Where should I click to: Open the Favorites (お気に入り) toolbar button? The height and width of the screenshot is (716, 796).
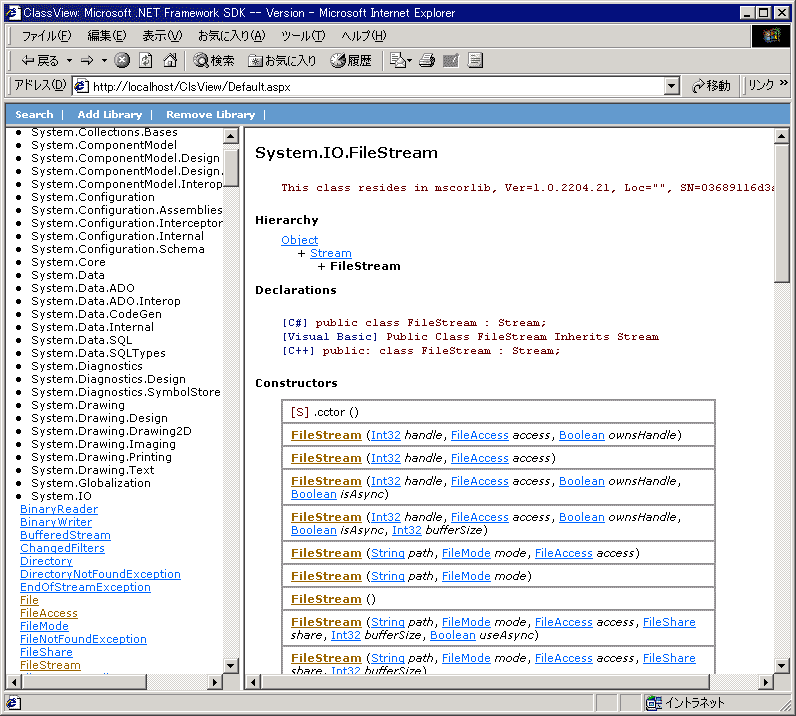[x=282, y=61]
